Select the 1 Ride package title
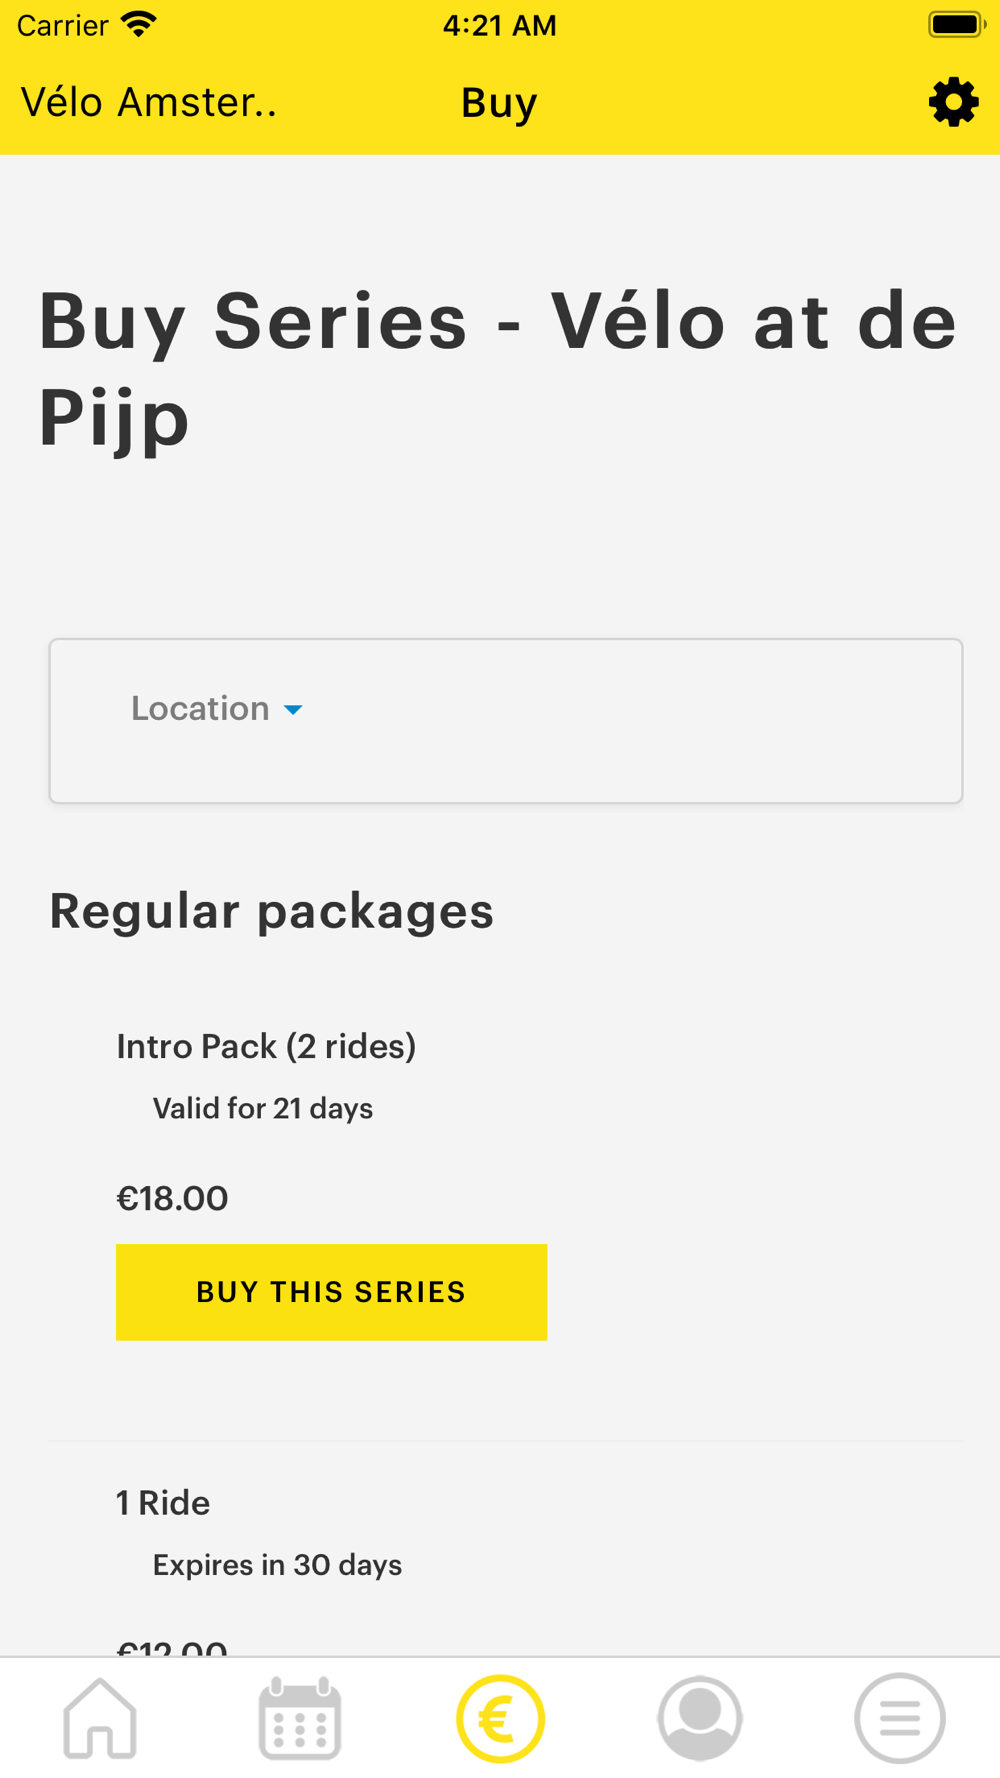 coord(163,1502)
